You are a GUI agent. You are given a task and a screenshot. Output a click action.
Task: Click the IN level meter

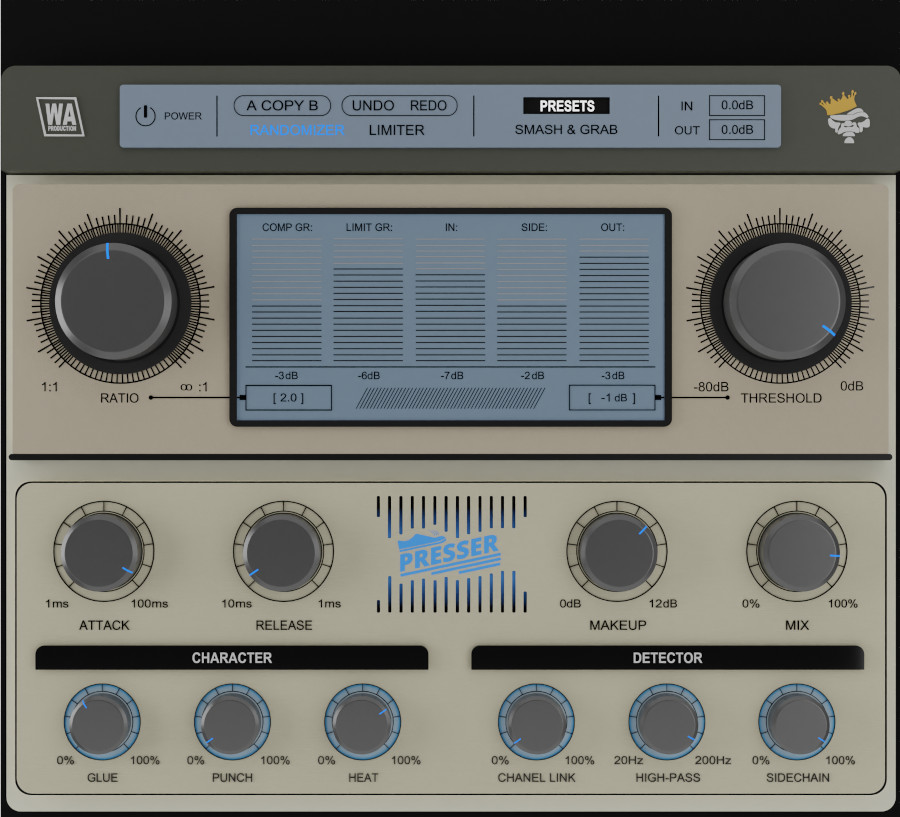pos(451,300)
